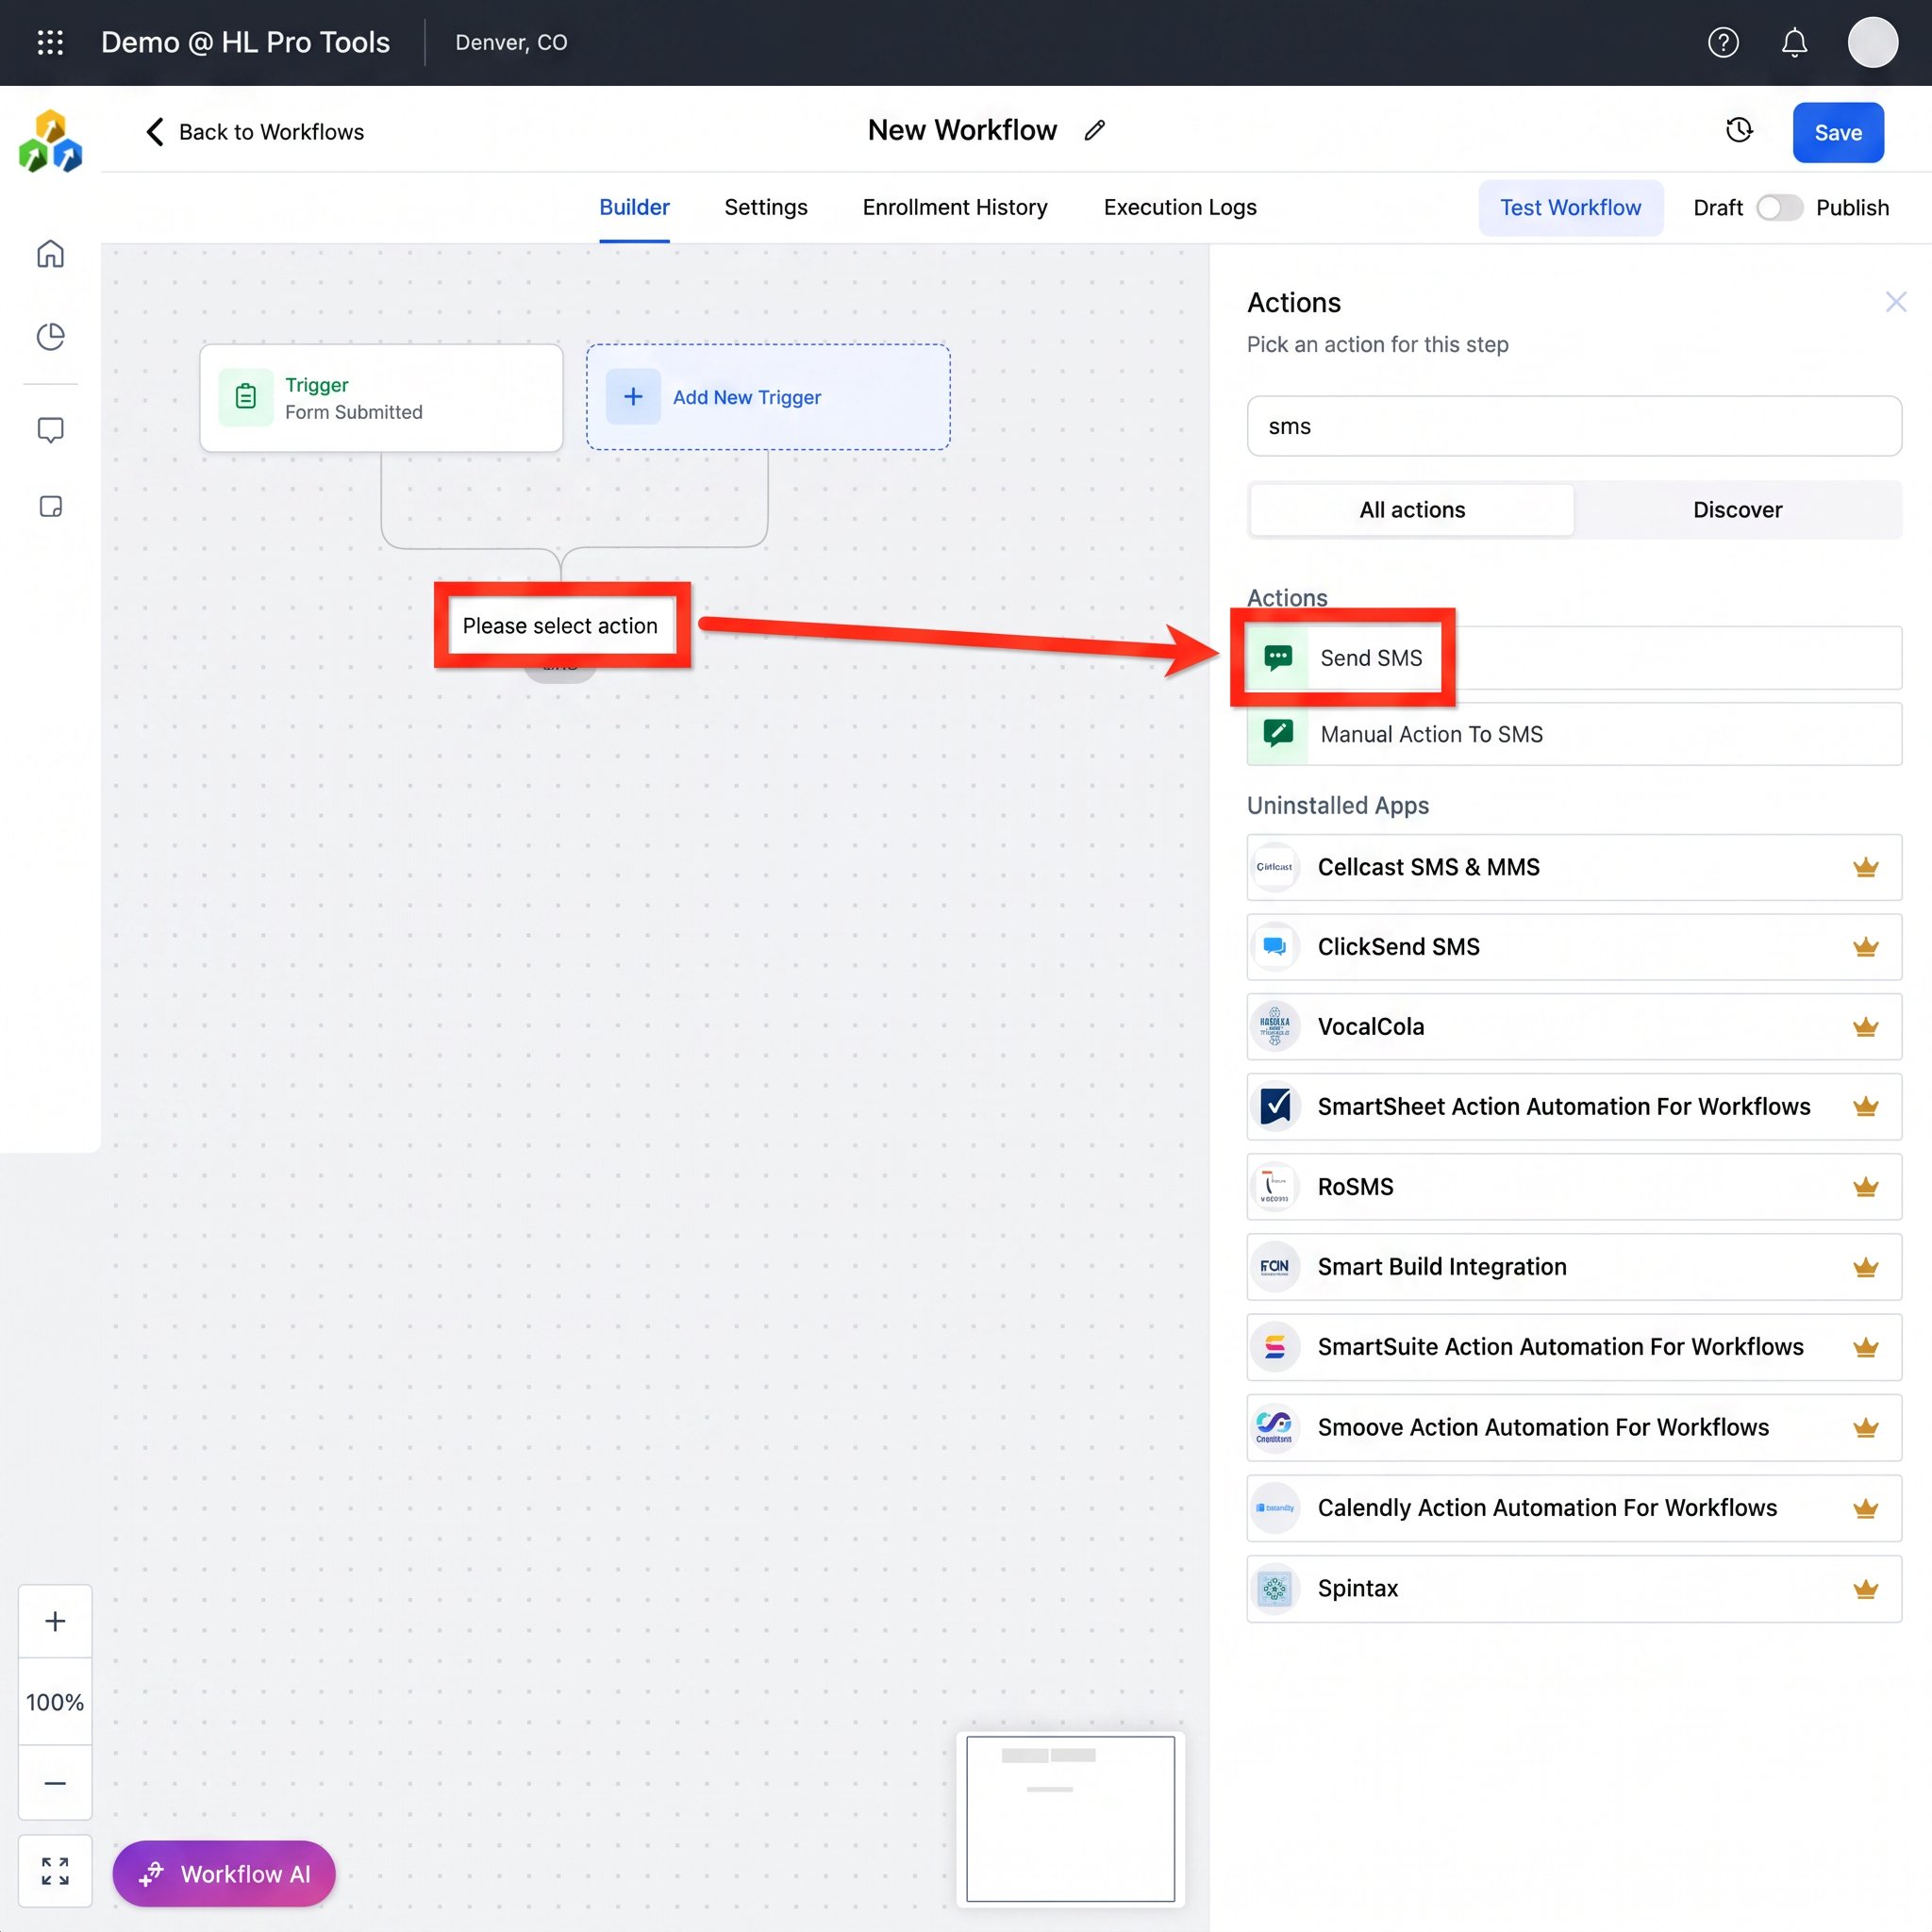
Task: Click the RoSMS crown icon
Action: [1865, 1186]
